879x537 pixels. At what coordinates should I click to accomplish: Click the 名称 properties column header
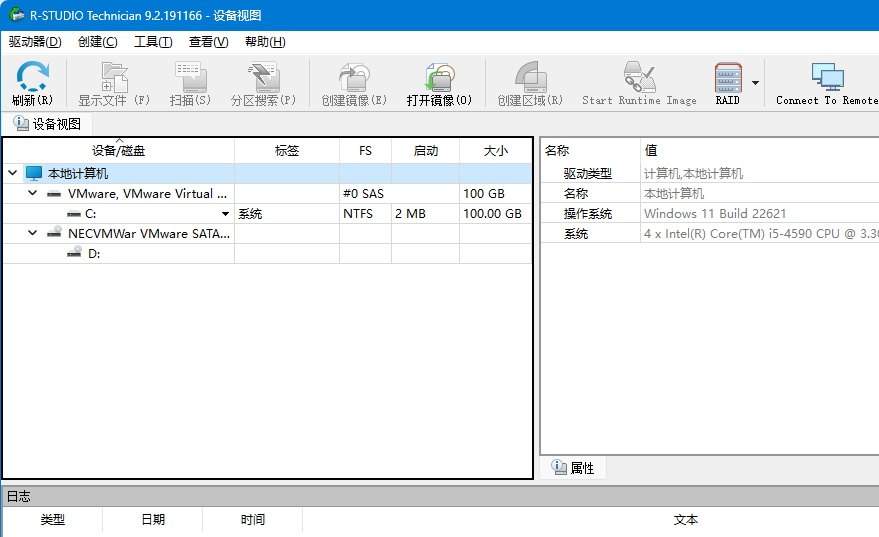click(x=590, y=150)
